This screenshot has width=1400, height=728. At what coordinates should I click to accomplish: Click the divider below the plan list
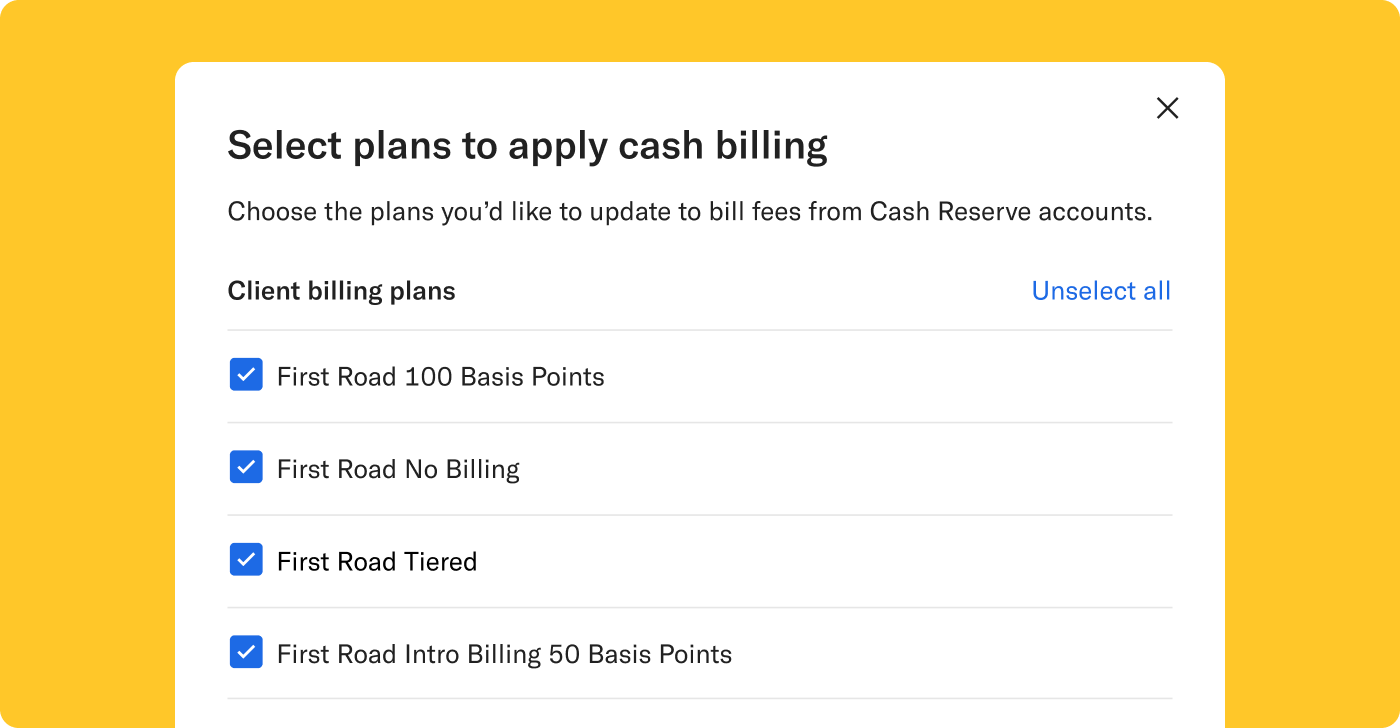point(700,697)
